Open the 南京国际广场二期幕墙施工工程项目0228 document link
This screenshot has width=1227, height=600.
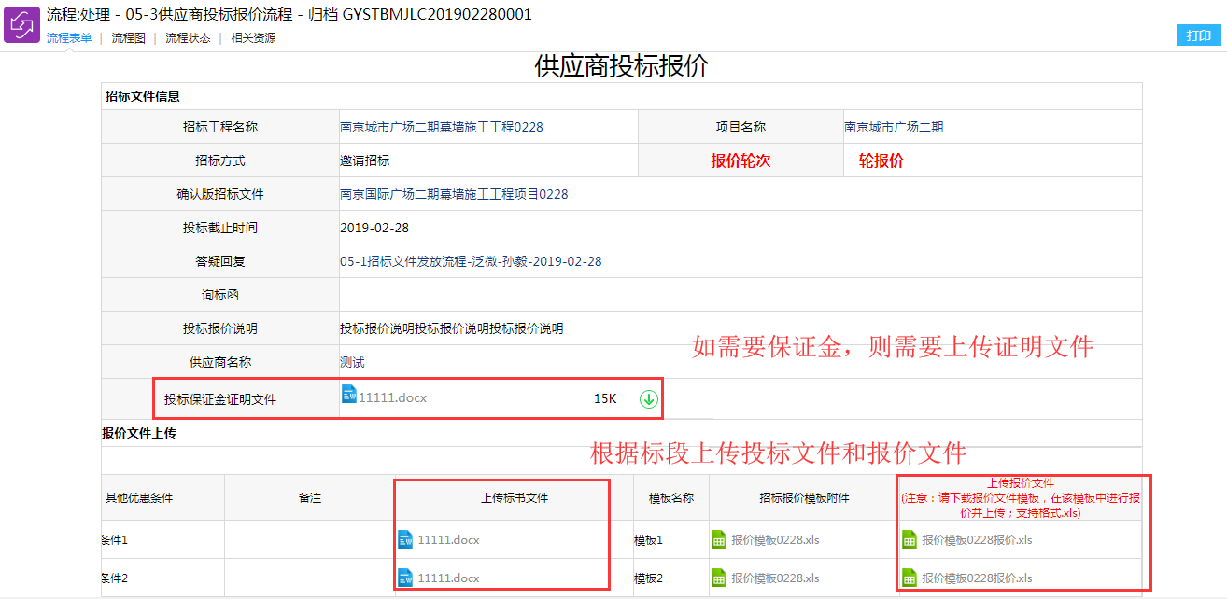[454, 194]
